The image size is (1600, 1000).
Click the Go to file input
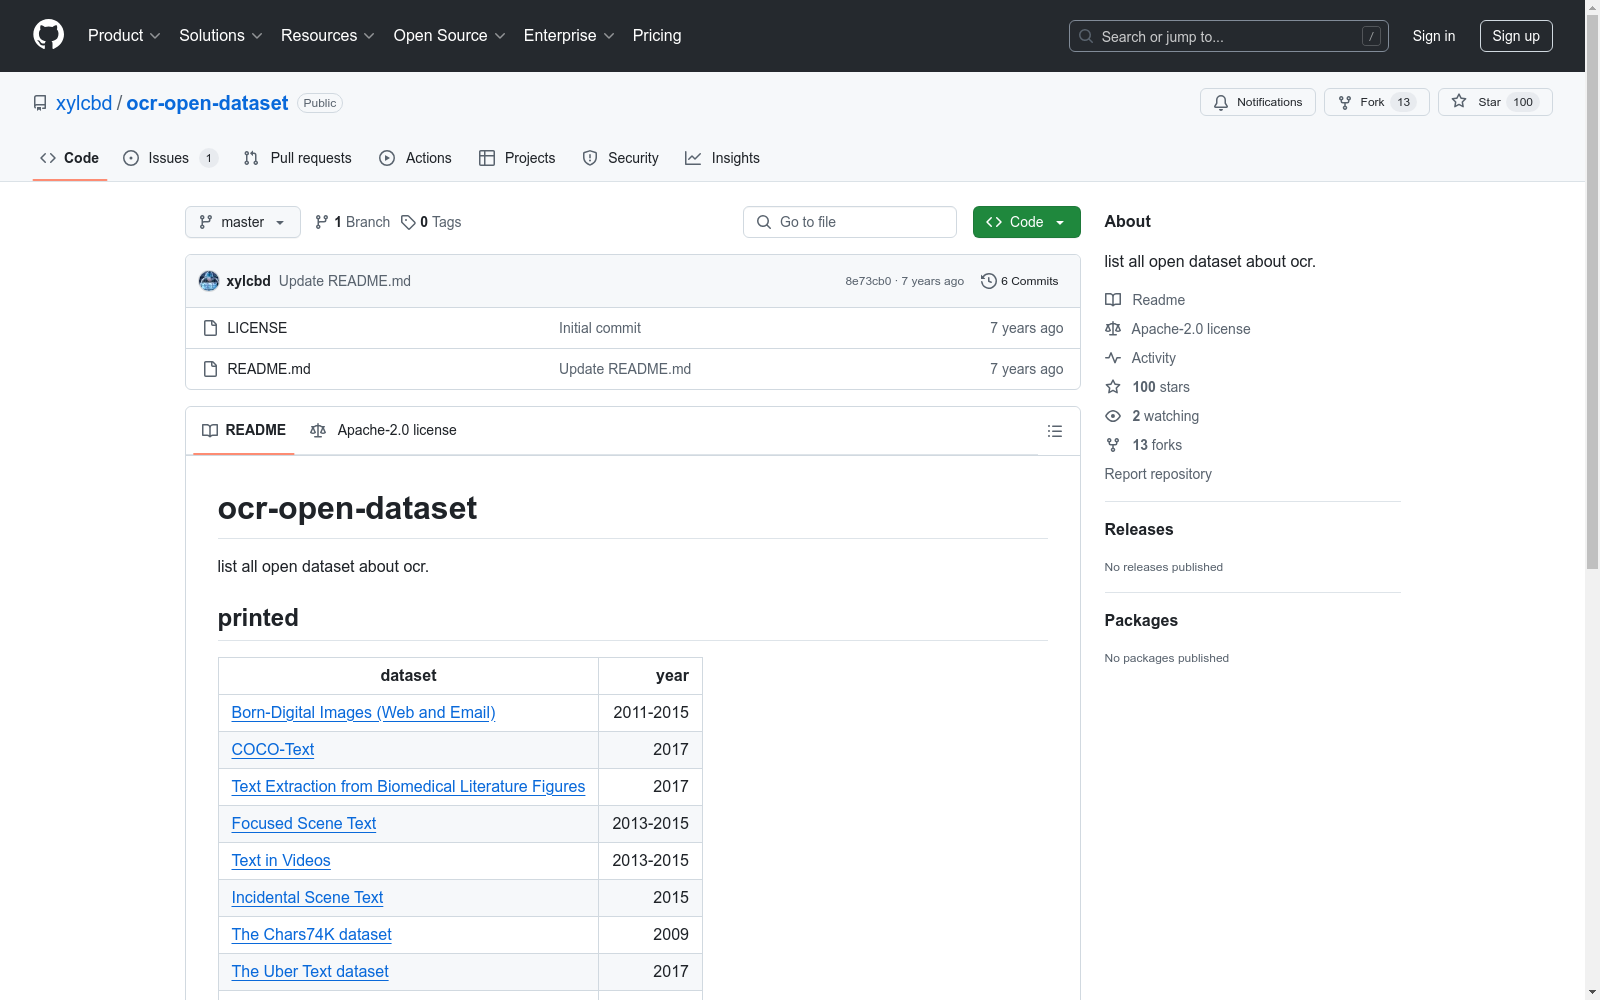(x=850, y=222)
